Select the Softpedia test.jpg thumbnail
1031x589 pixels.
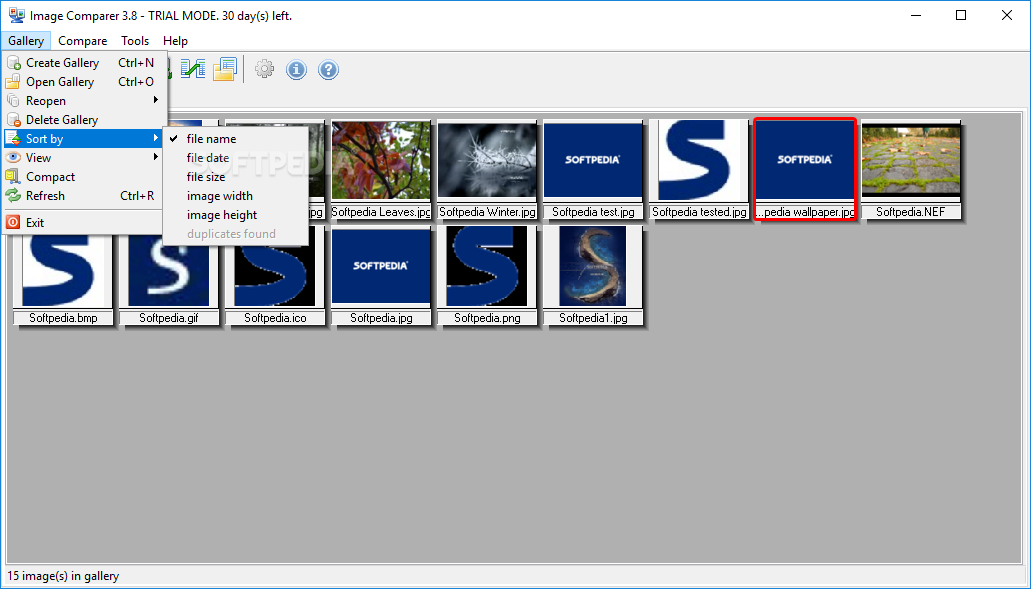point(593,170)
